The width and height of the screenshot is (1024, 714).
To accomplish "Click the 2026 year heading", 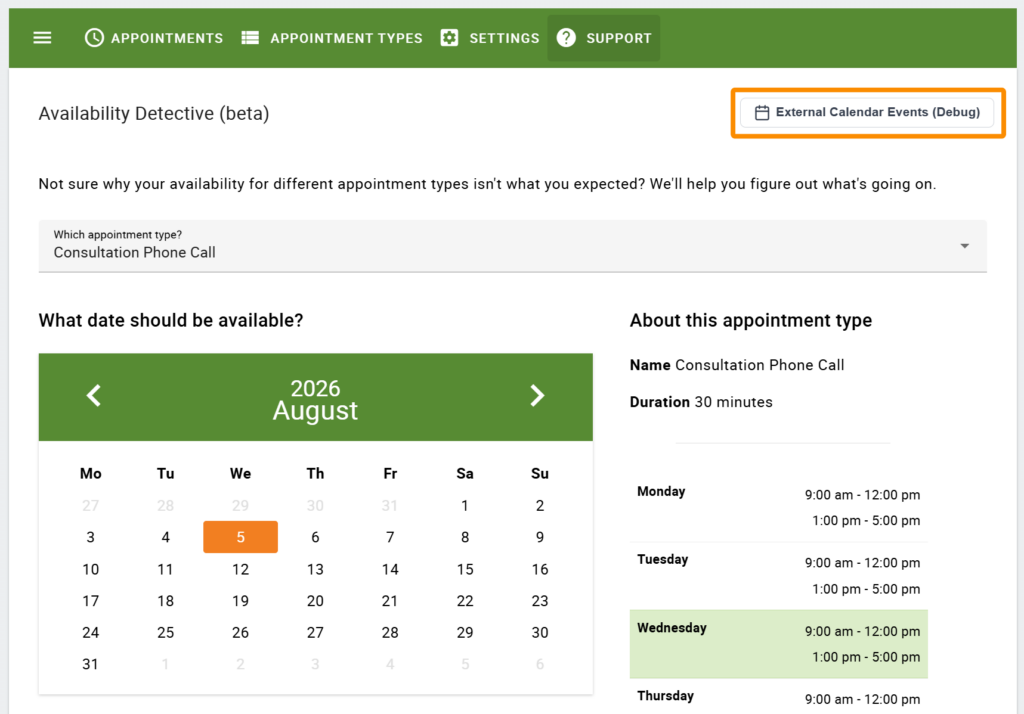I will pyautogui.click(x=315, y=388).
